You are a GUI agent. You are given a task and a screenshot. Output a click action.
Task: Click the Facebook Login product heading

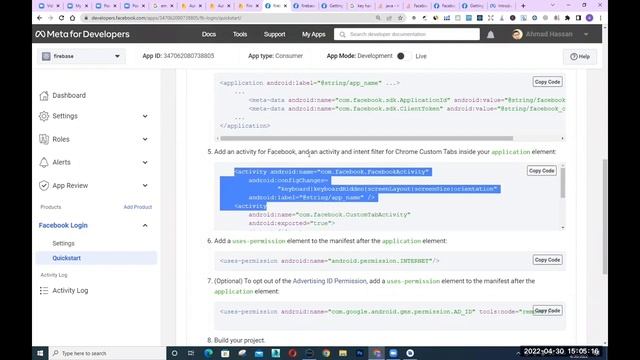click(x=63, y=225)
